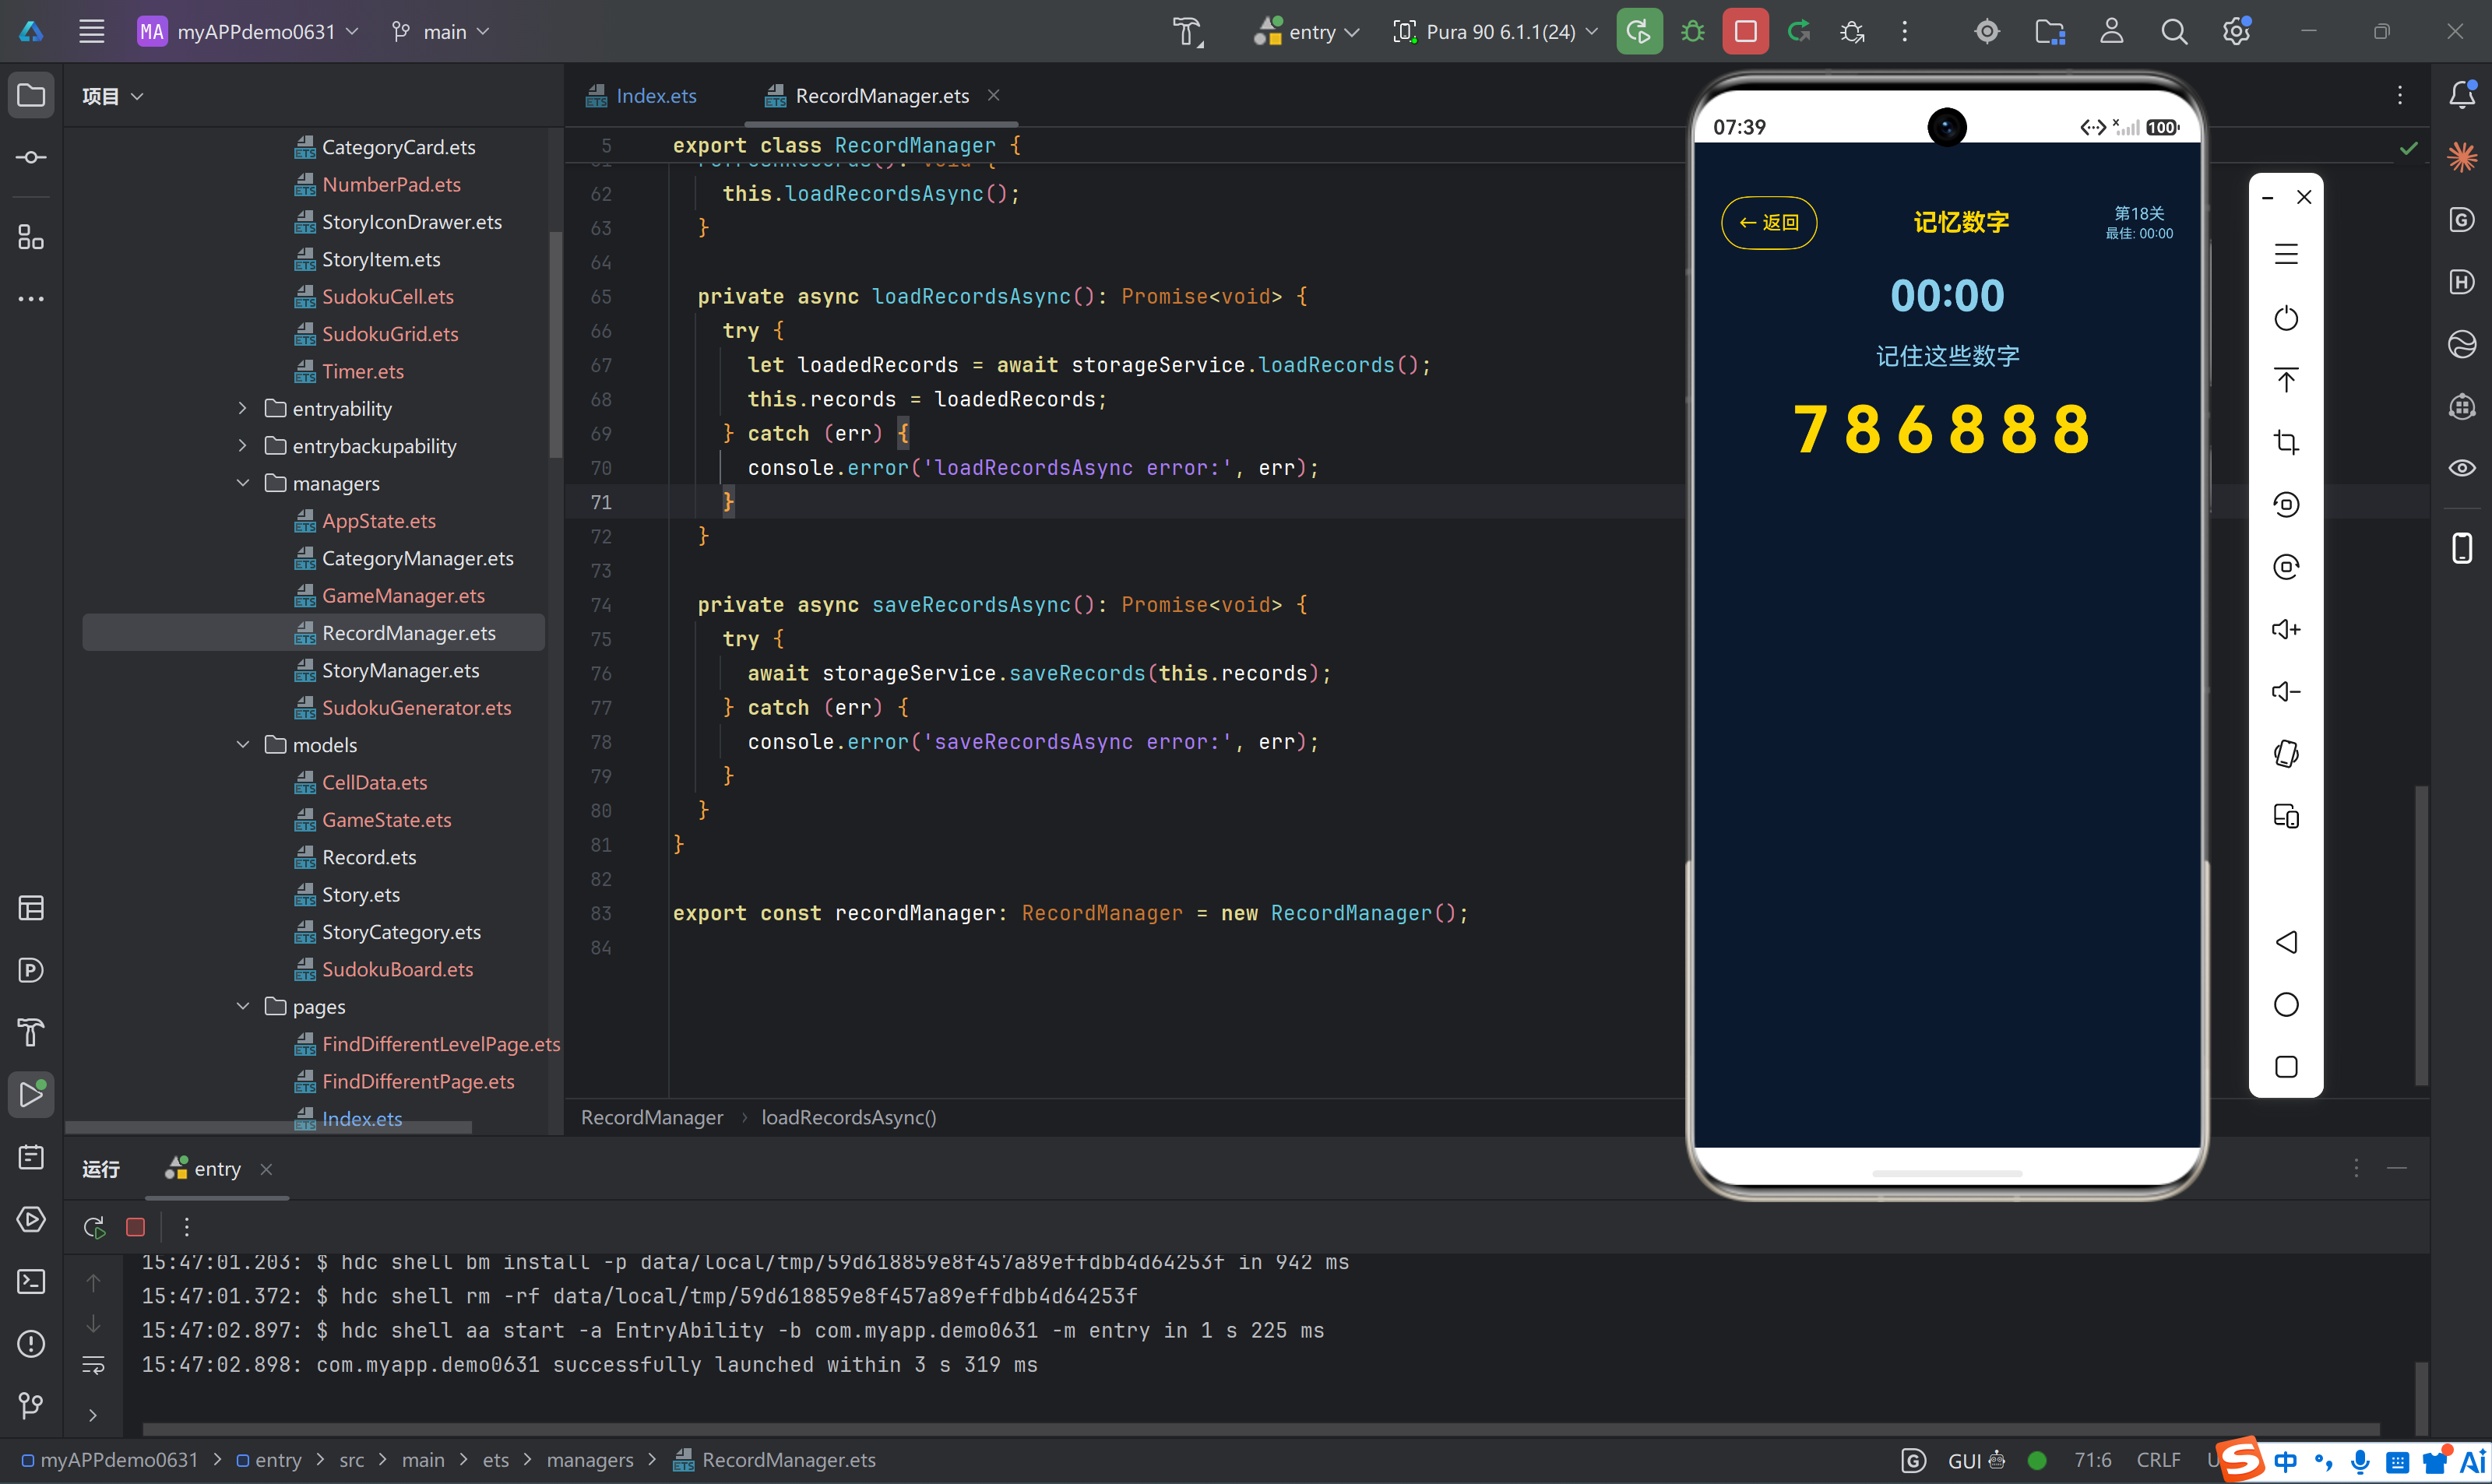
Task: Close the RecordManager.ets tab
Action: pos(994,95)
